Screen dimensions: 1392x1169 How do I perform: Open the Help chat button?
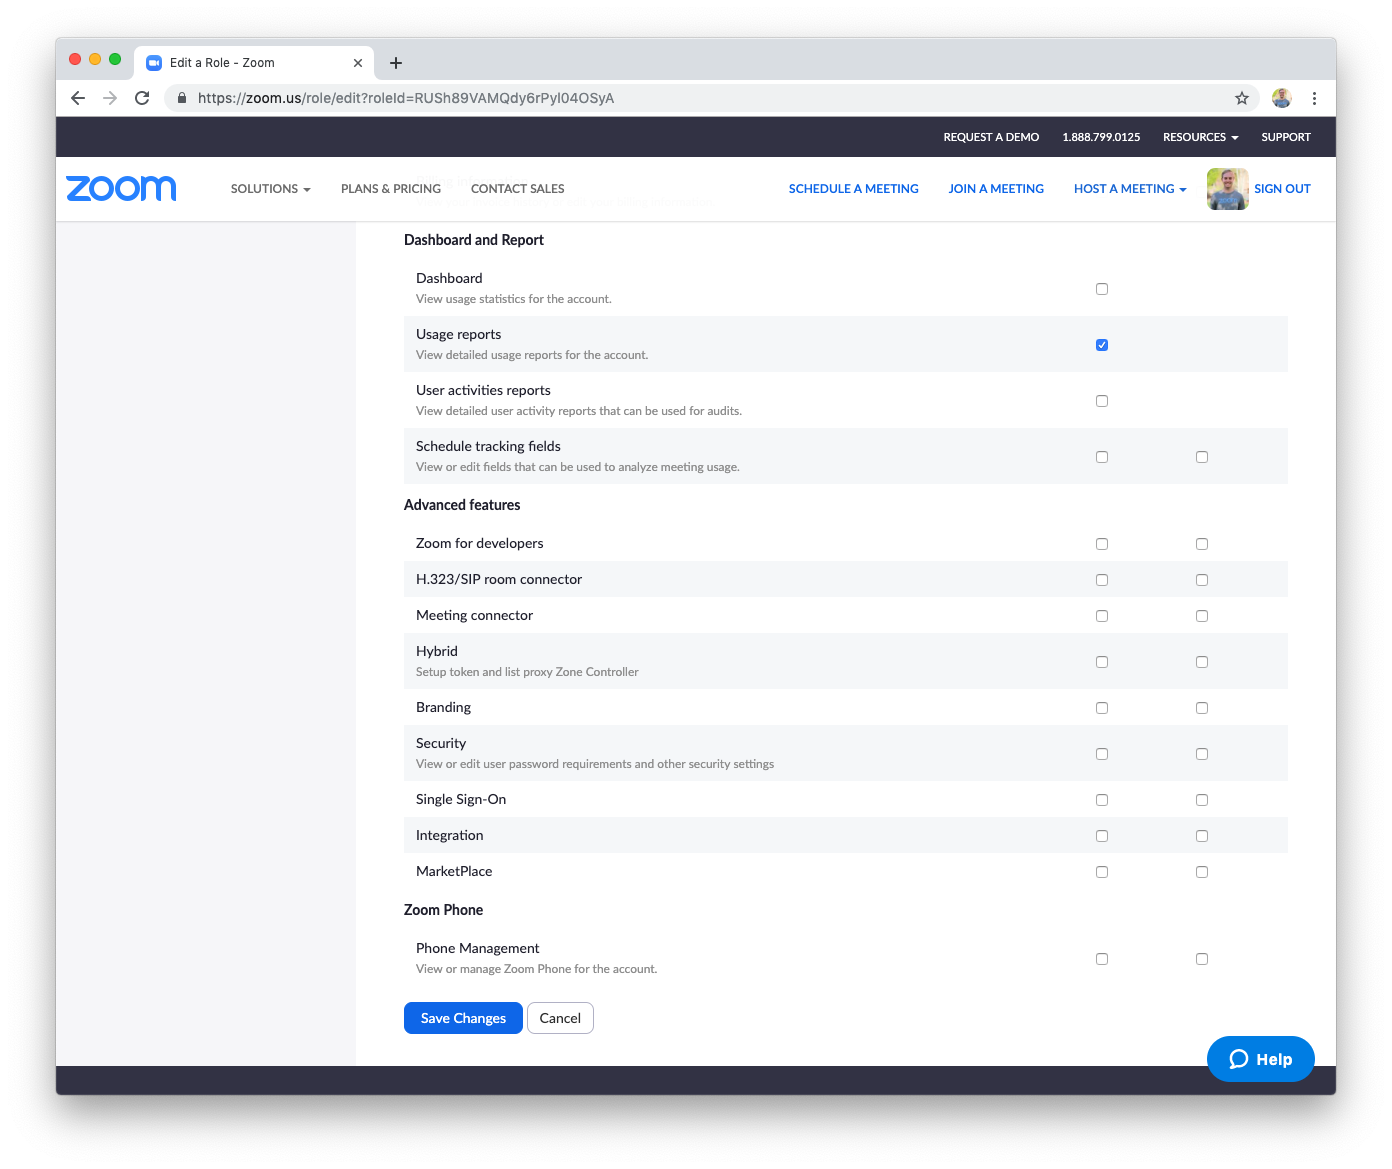pos(1261,1059)
